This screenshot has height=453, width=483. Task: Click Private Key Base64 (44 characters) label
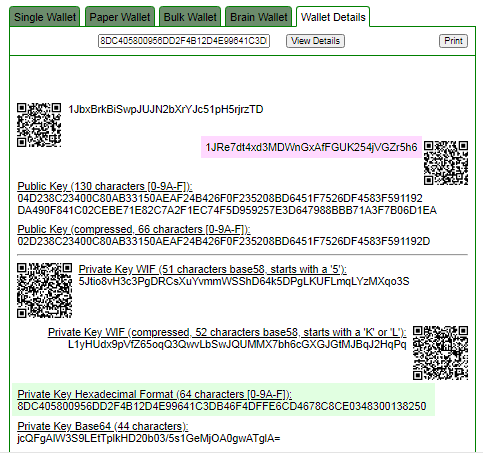pyautogui.click(x=103, y=426)
